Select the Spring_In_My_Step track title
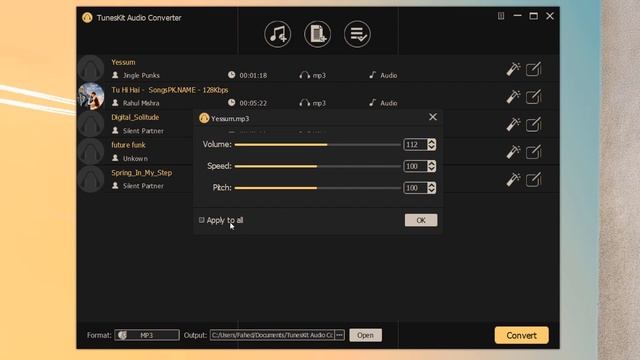 pyautogui.click(x=142, y=173)
